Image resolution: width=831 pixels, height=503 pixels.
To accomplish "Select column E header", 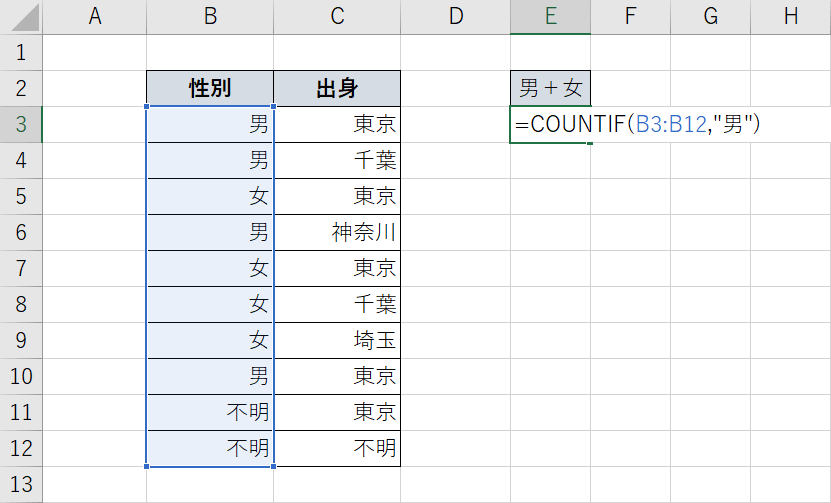I will click(551, 16).
